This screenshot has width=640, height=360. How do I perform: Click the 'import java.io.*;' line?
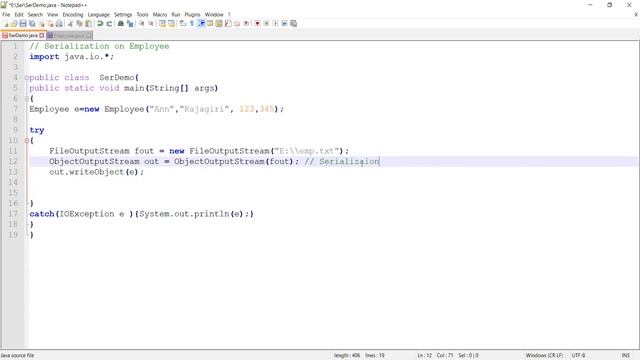71,57
